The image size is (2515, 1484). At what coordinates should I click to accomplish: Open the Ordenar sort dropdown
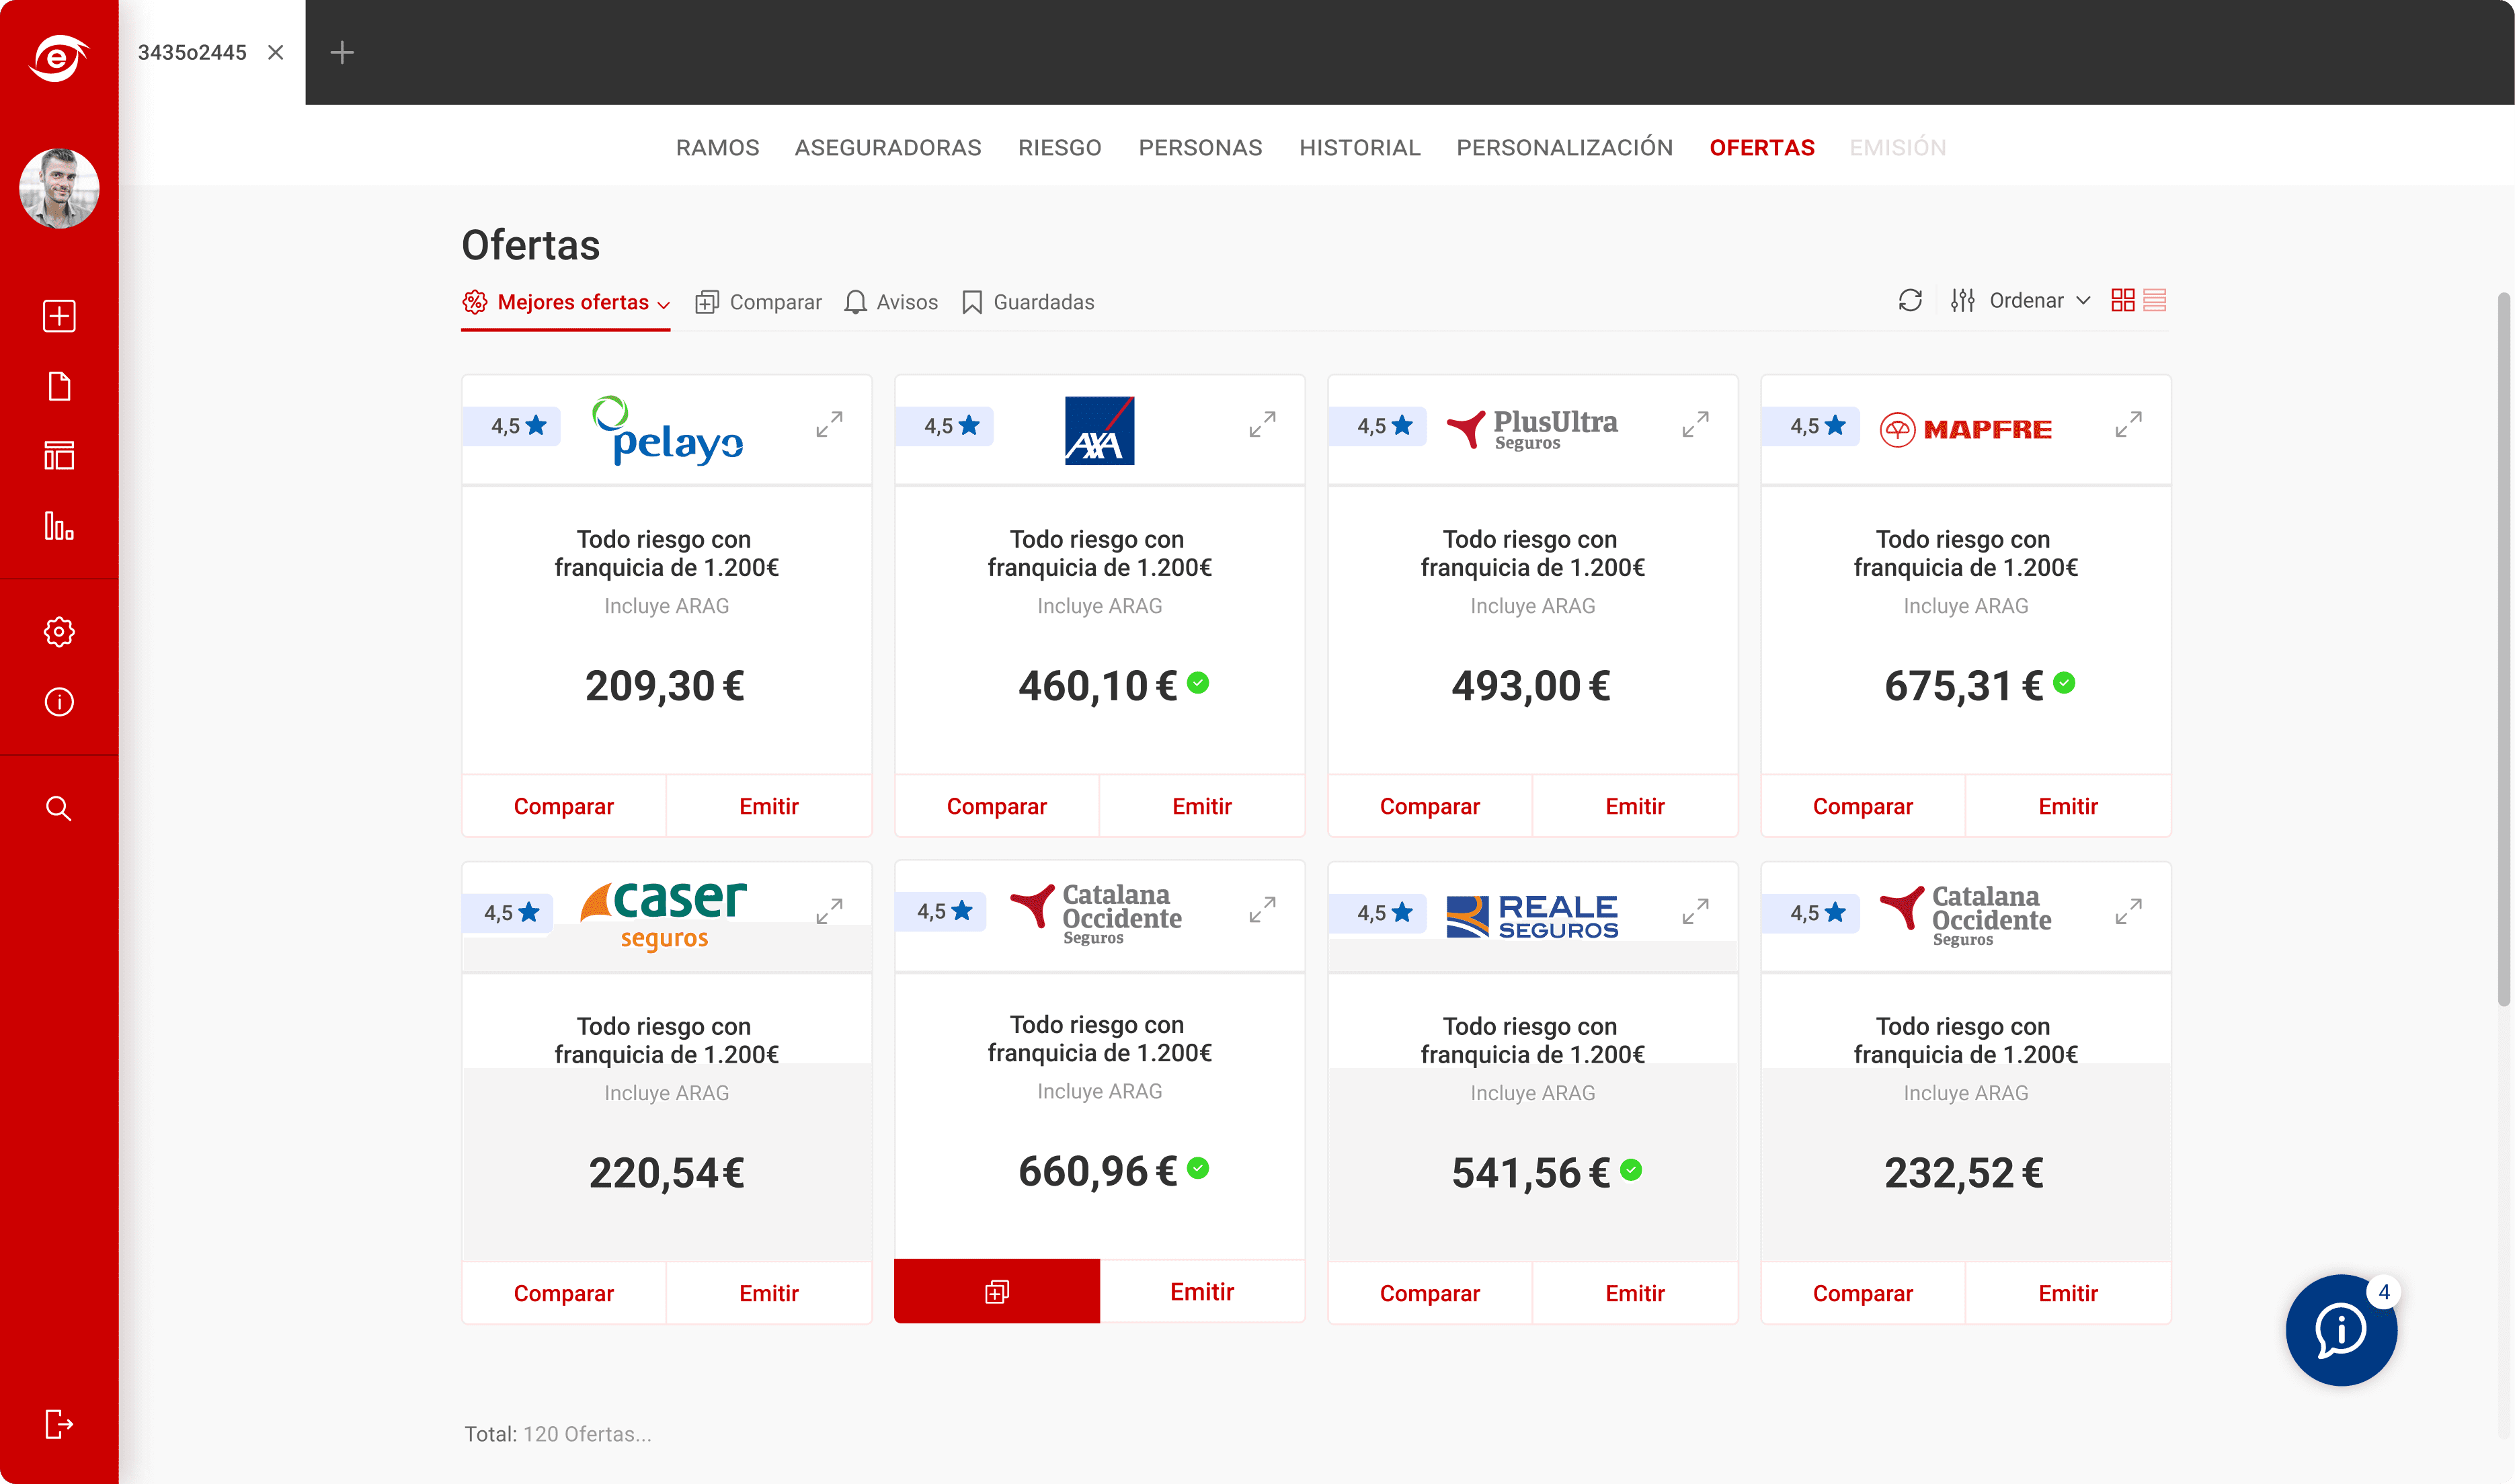click(x=2021, y=300)
